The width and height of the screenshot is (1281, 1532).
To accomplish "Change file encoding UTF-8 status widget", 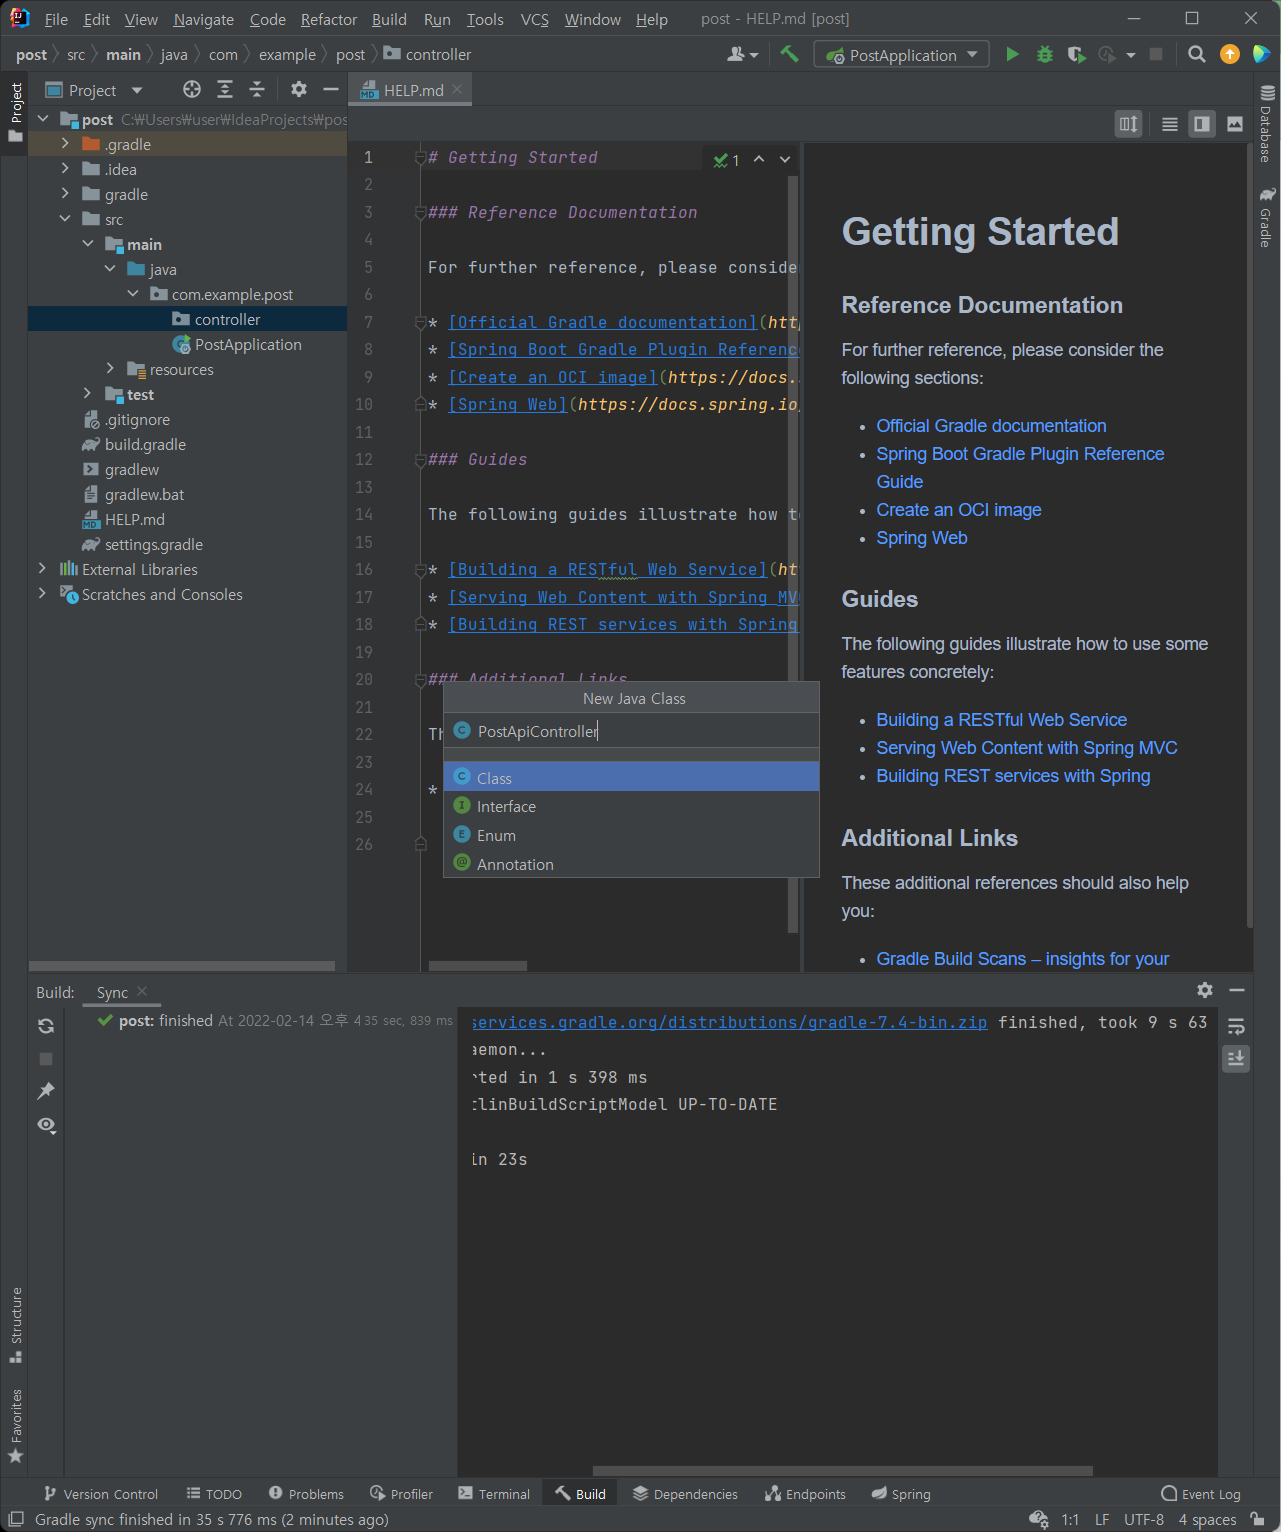I will [1143, 1520].
